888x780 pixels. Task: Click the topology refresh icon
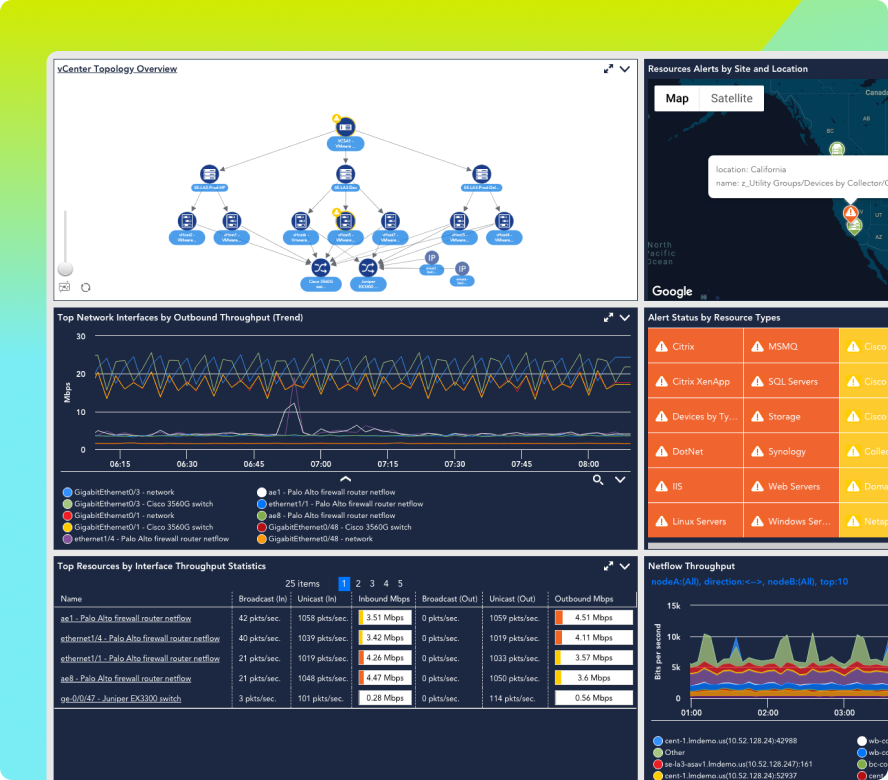[x=86, y=287]
